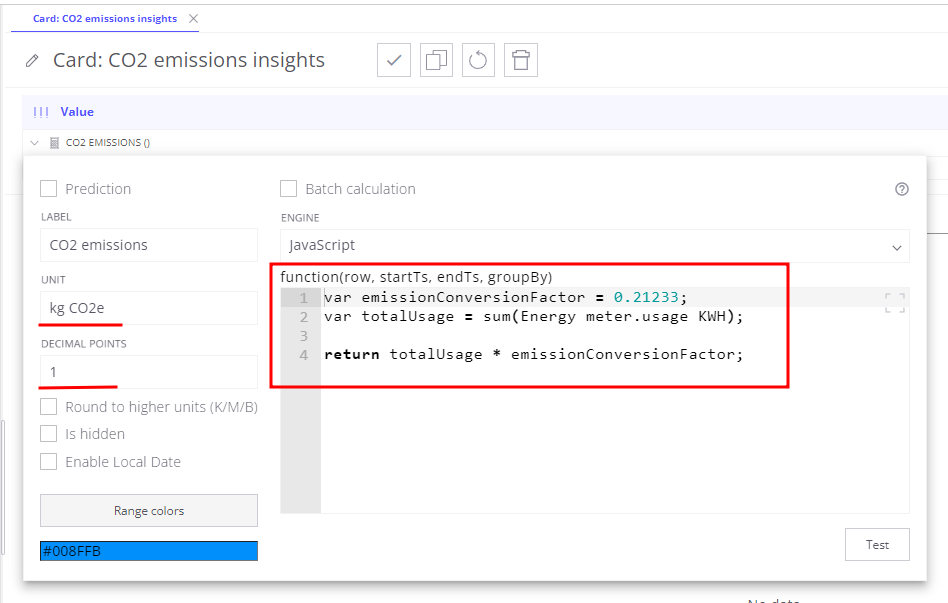Expand the code editor to fullscreen
The image size is (948, 603).
pyautogui.click(x=895, y=303)
